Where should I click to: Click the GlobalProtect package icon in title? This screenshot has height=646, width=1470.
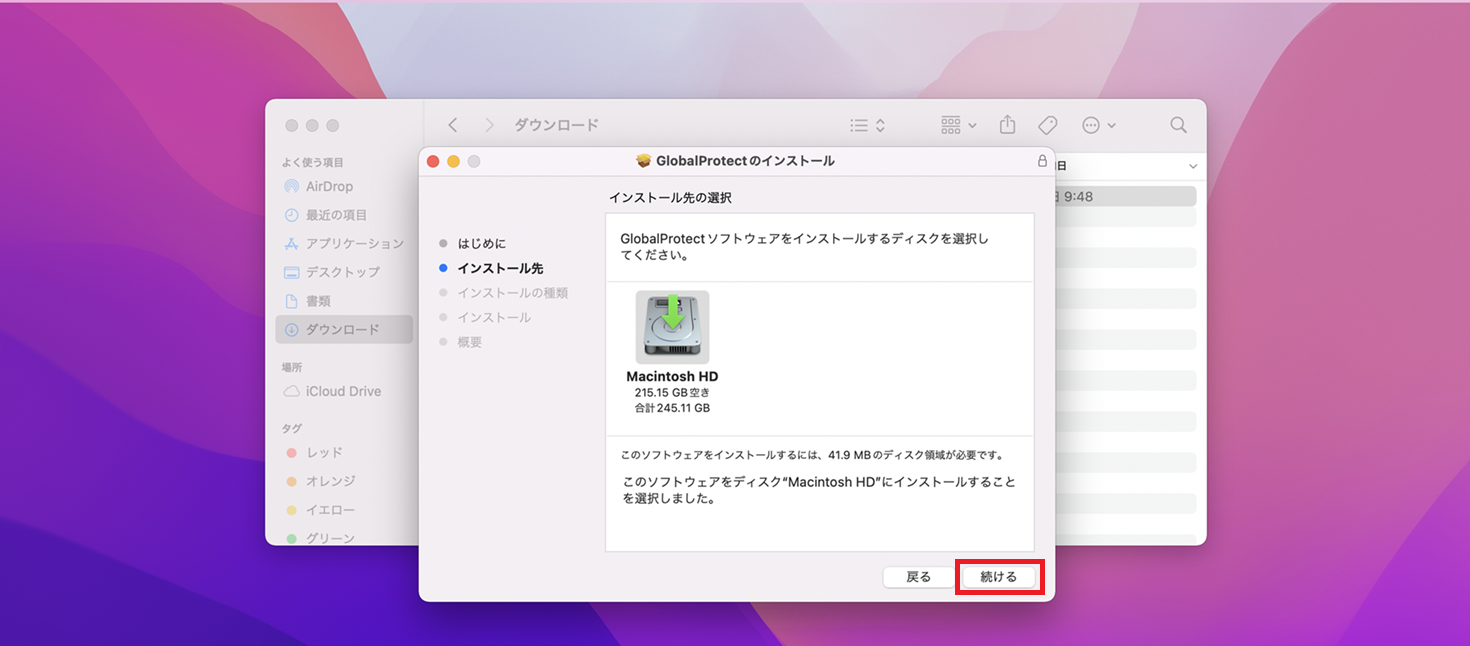pos(644,161)
